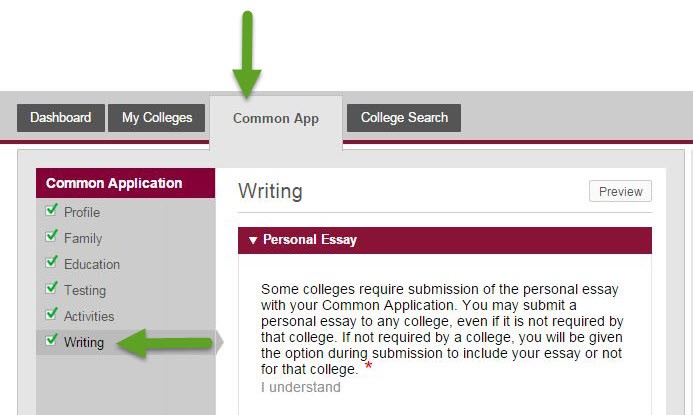Collapse the Personal Essay section triangle
The image size is (693, 415).
tap(253, 240)
